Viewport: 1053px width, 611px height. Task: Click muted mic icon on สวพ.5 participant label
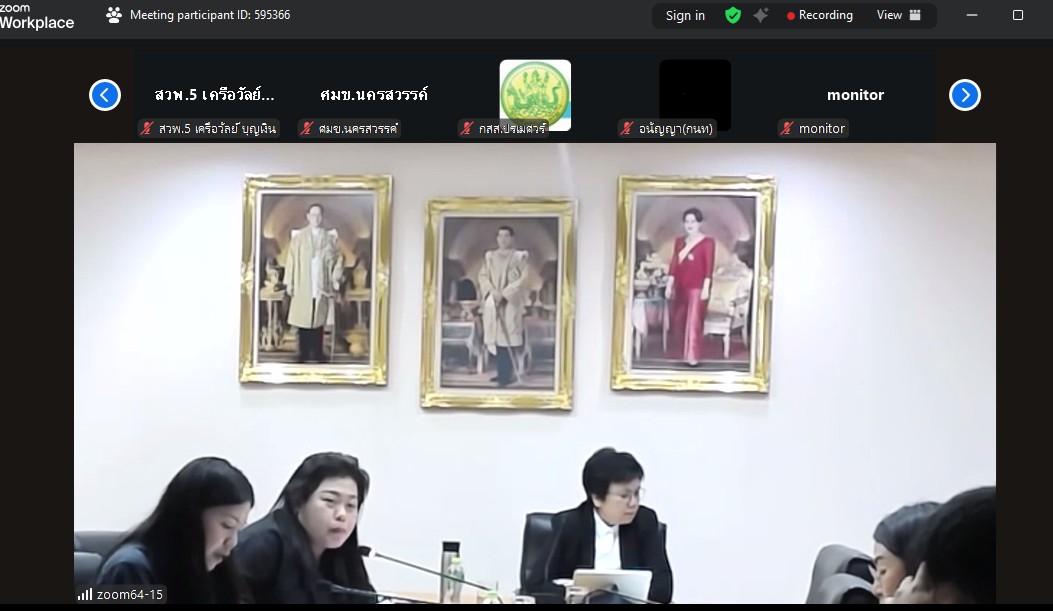click(x=147, y=128)
